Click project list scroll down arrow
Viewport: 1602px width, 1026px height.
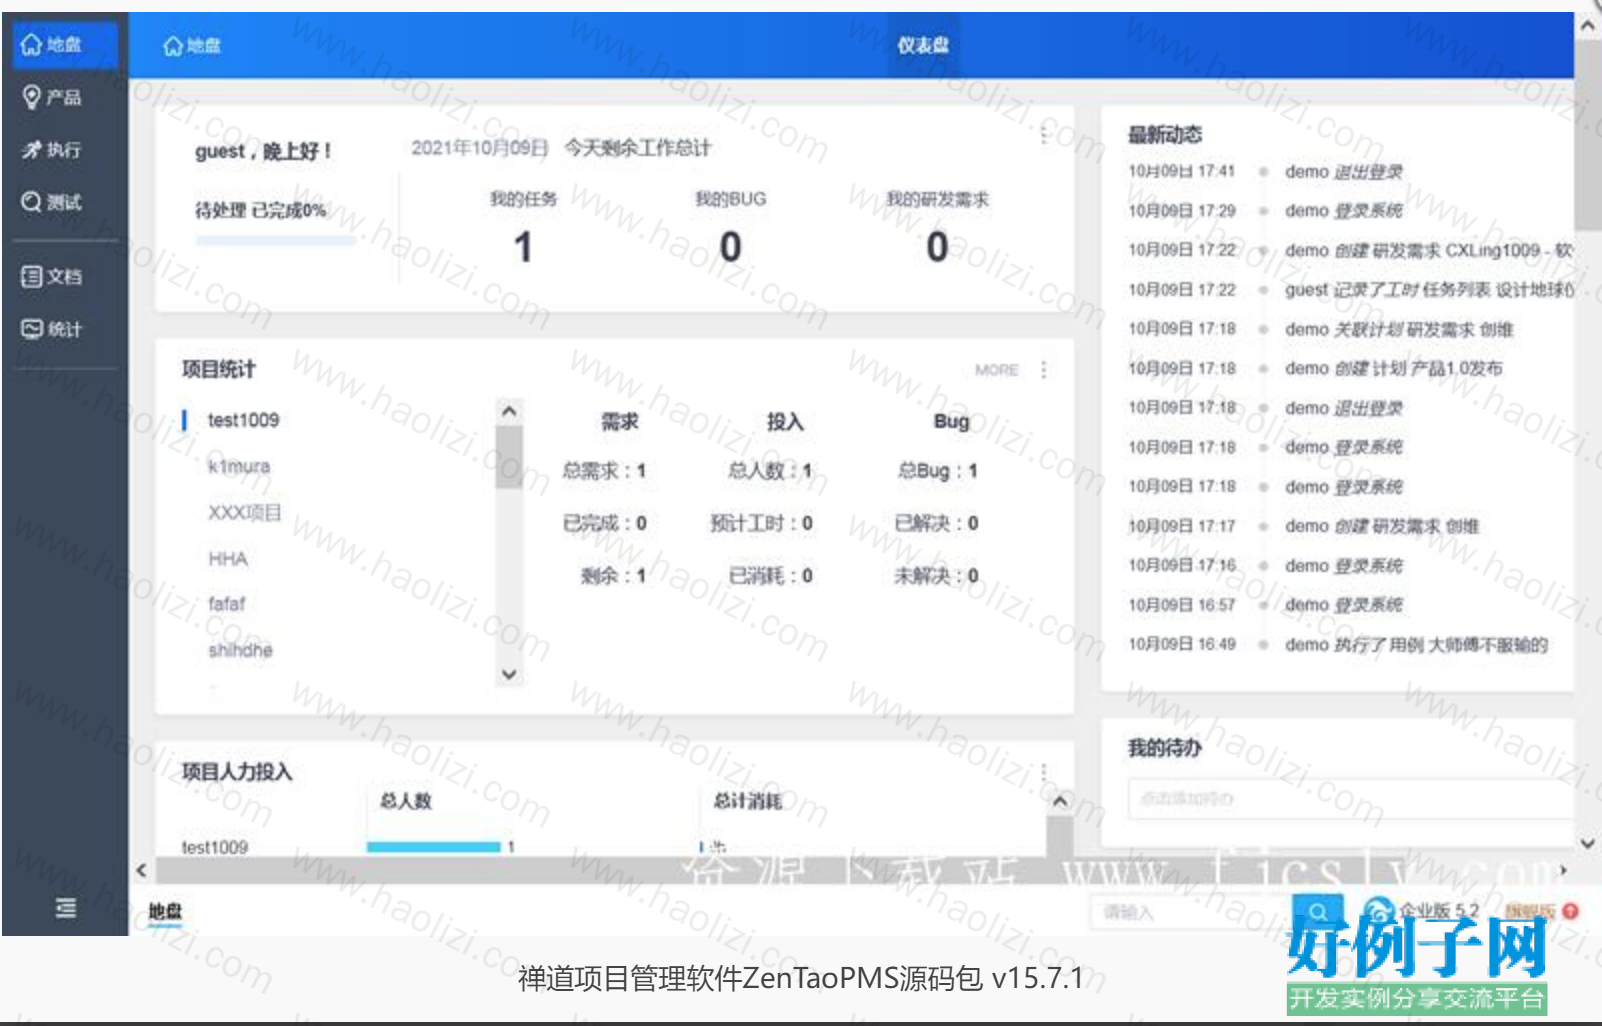[x=509, y=674]
